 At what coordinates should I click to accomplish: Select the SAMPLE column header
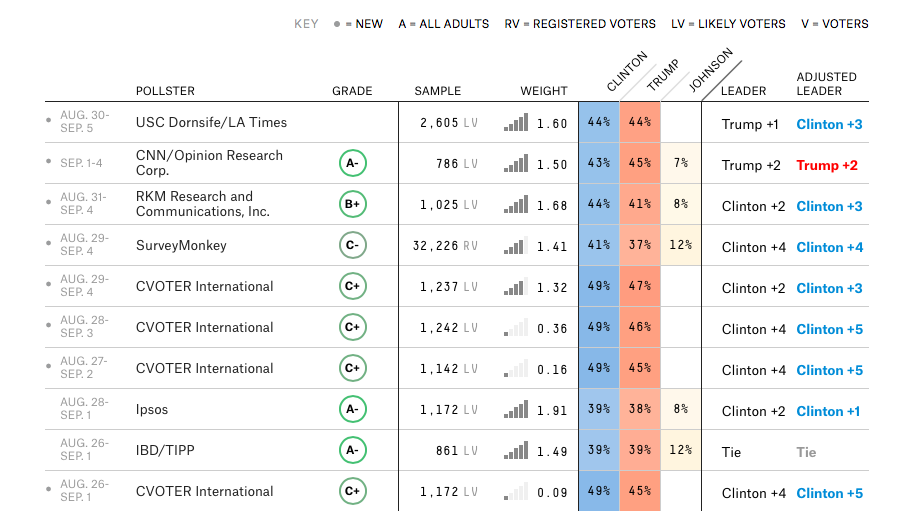[x=438, y=91]
